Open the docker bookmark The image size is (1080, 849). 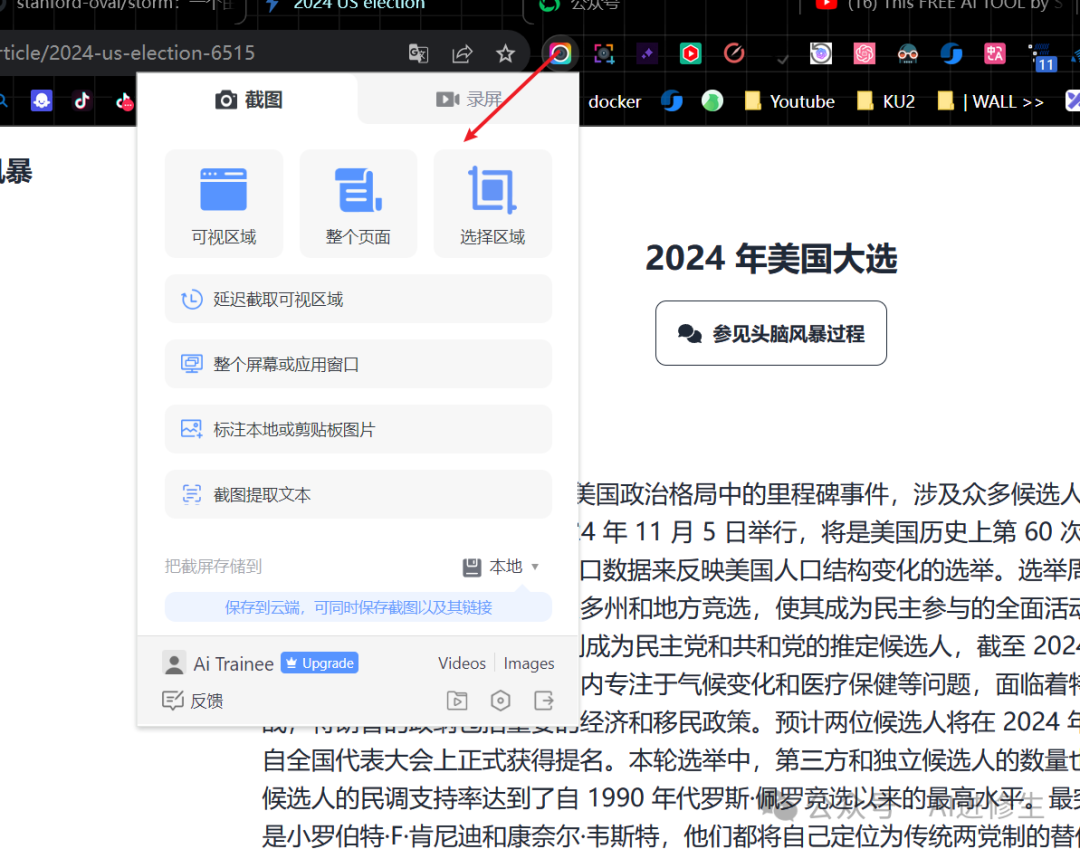pyautogui.click(x=614, y=102)
